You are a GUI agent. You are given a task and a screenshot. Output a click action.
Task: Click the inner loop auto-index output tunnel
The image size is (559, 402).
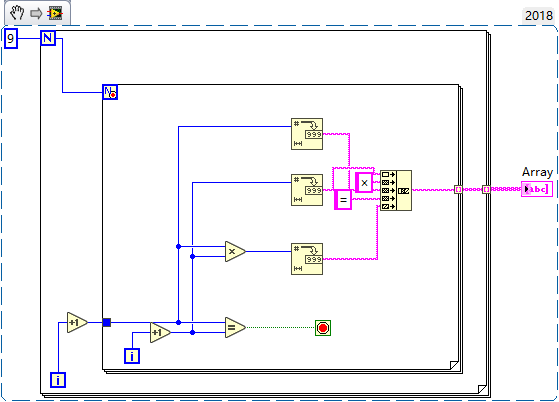pos(458,190)
